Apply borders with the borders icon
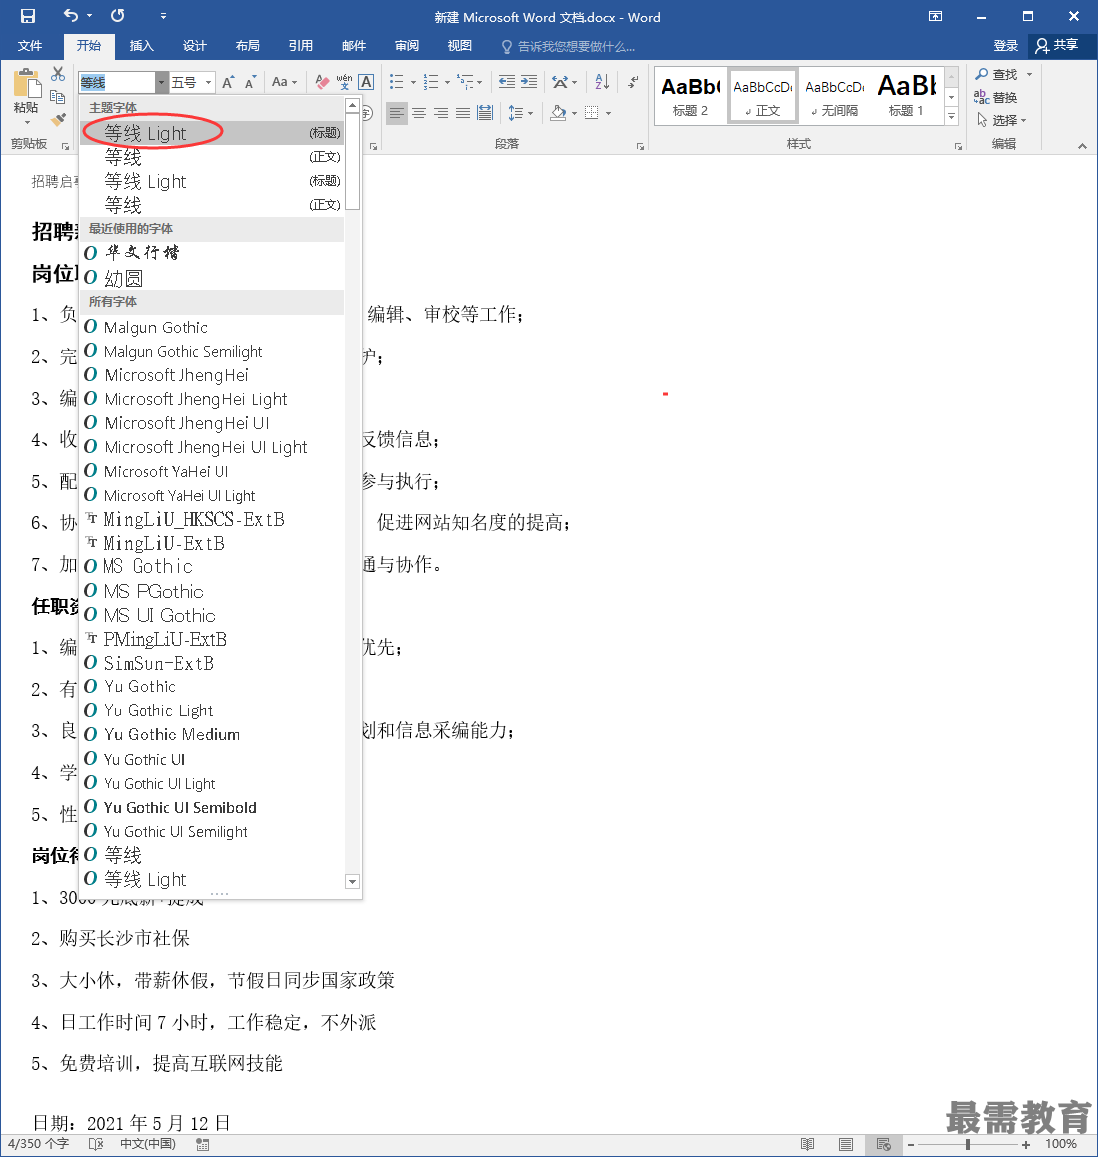 [592, 113]
